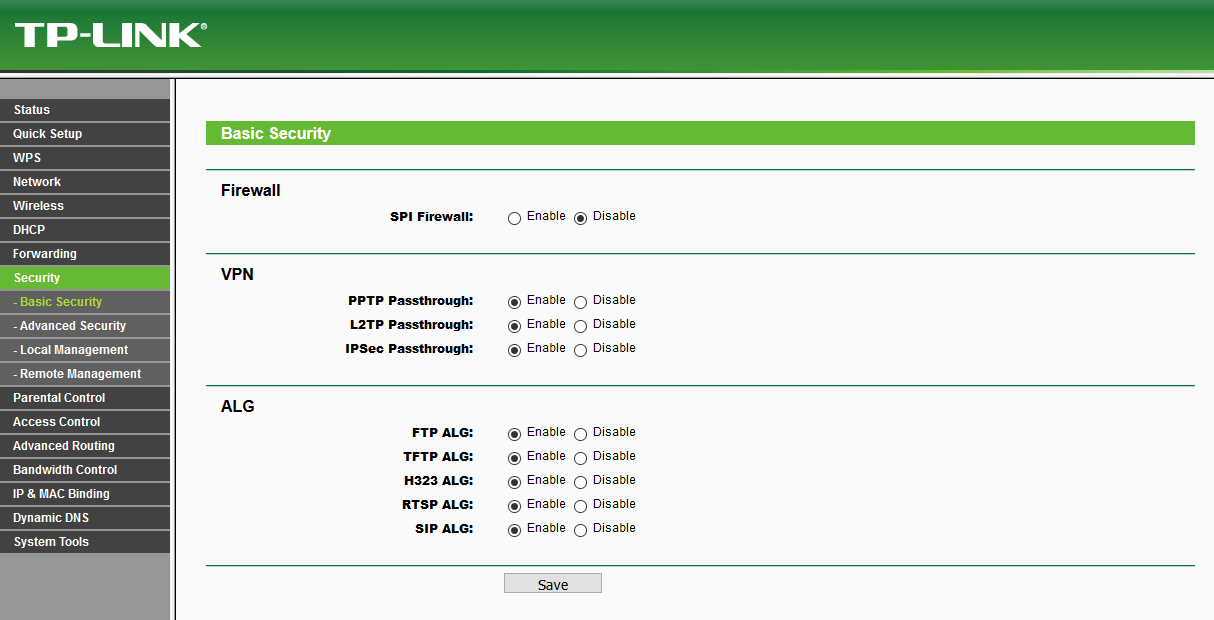Open the Network menu
This screenshot has width=1214, height=620.
click(x=85, y=182)
